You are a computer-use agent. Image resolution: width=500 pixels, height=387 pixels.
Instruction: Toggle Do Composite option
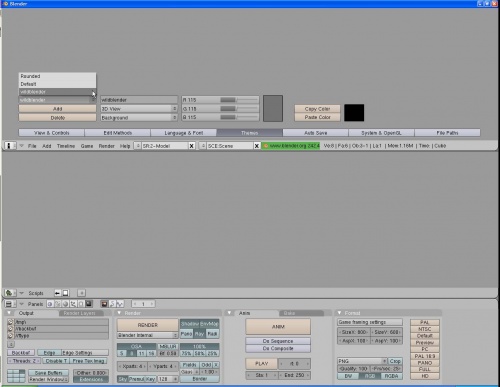pyautogui.click(x=278, y=348)
